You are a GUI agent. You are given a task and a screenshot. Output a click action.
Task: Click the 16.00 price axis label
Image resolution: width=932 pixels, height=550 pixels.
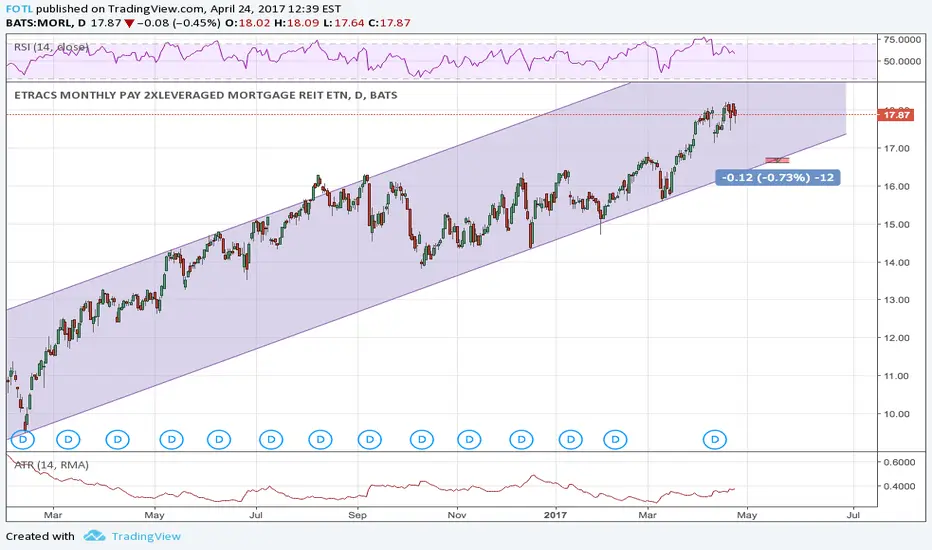[896, 186]
